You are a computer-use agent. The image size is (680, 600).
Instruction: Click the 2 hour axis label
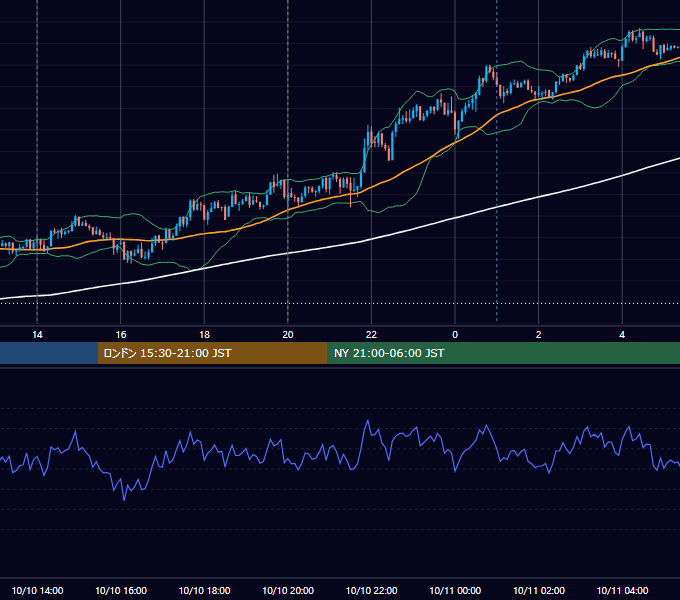coord(539,335)
